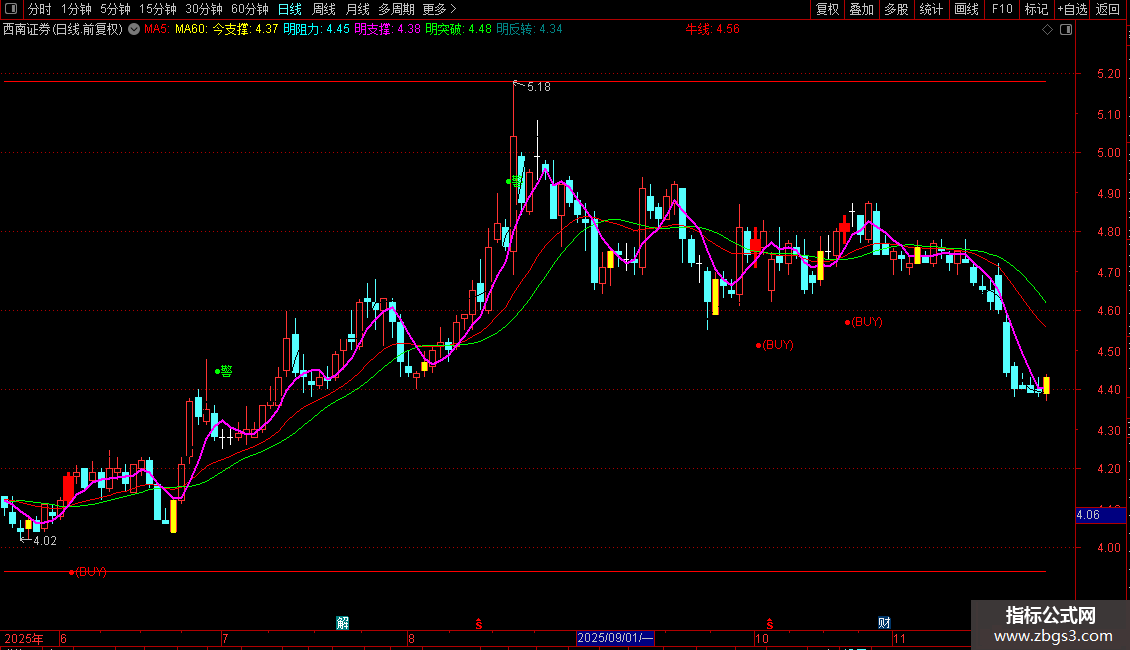
Task: Expand the 更多 periods menu
Action: (x=440, y=9)
